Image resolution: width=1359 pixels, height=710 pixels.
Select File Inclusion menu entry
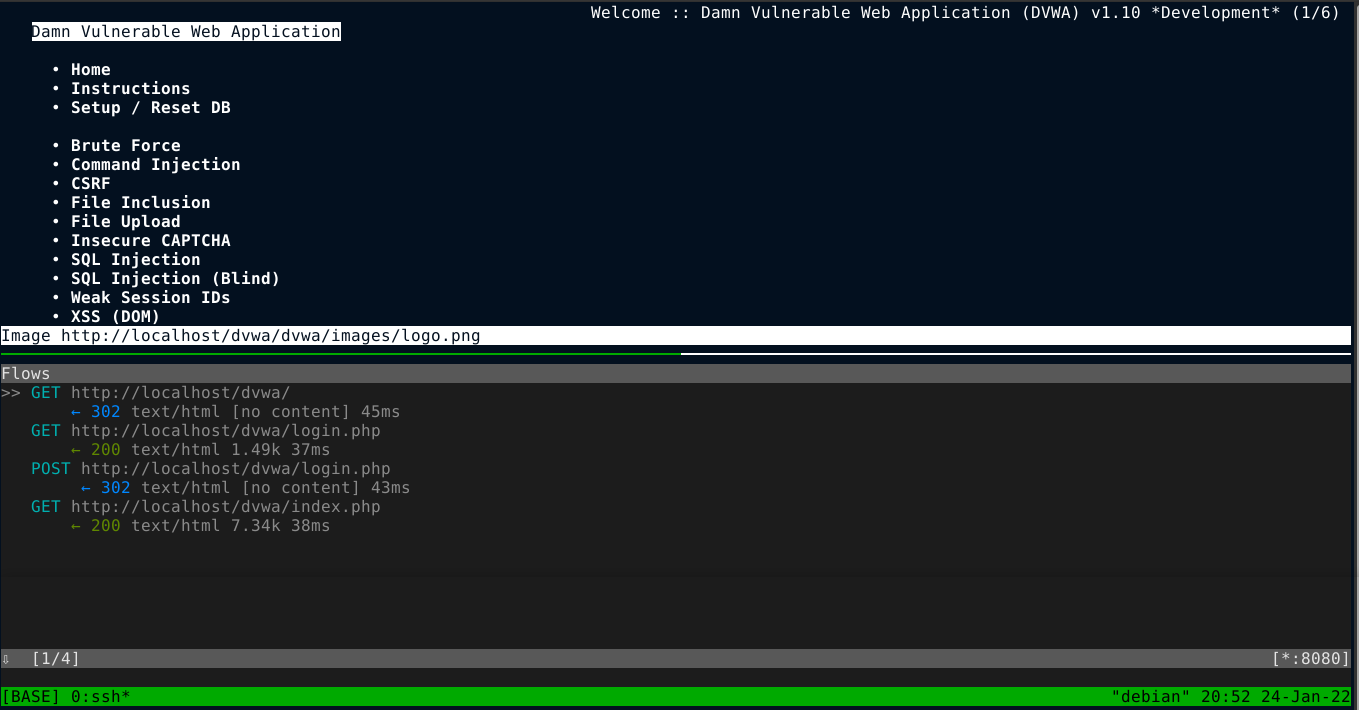140,203
